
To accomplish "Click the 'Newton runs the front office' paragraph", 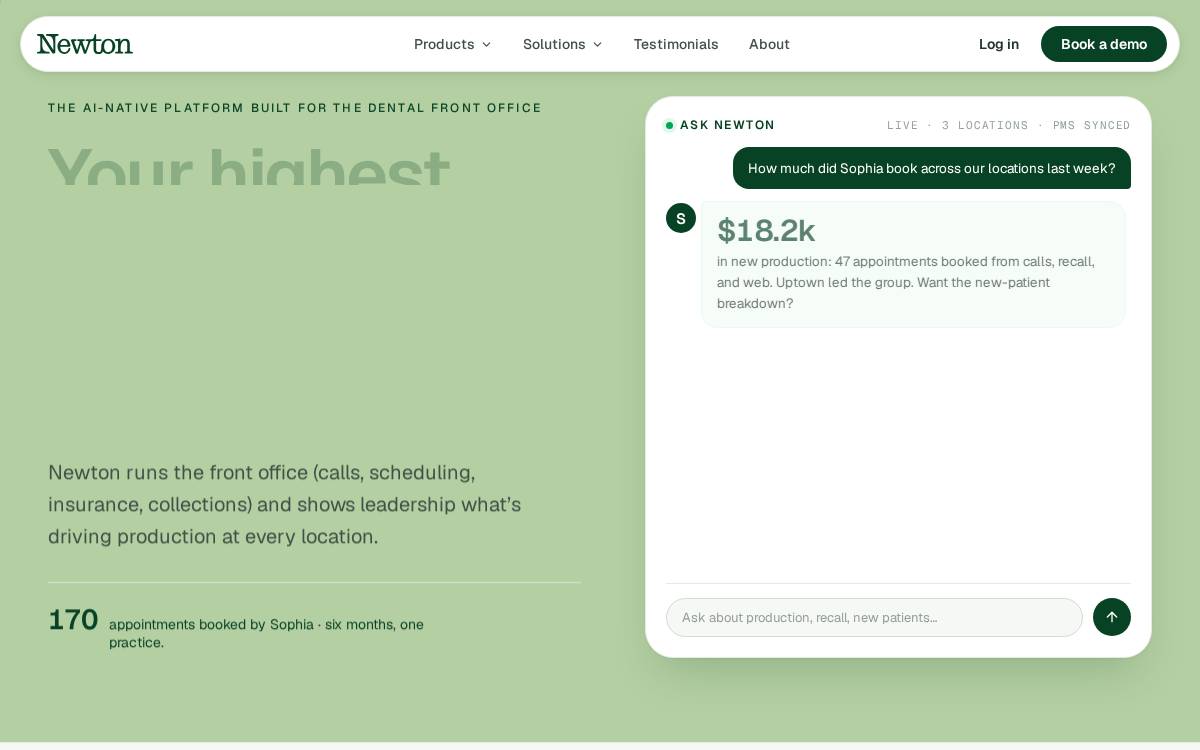I will click(285, 504).
